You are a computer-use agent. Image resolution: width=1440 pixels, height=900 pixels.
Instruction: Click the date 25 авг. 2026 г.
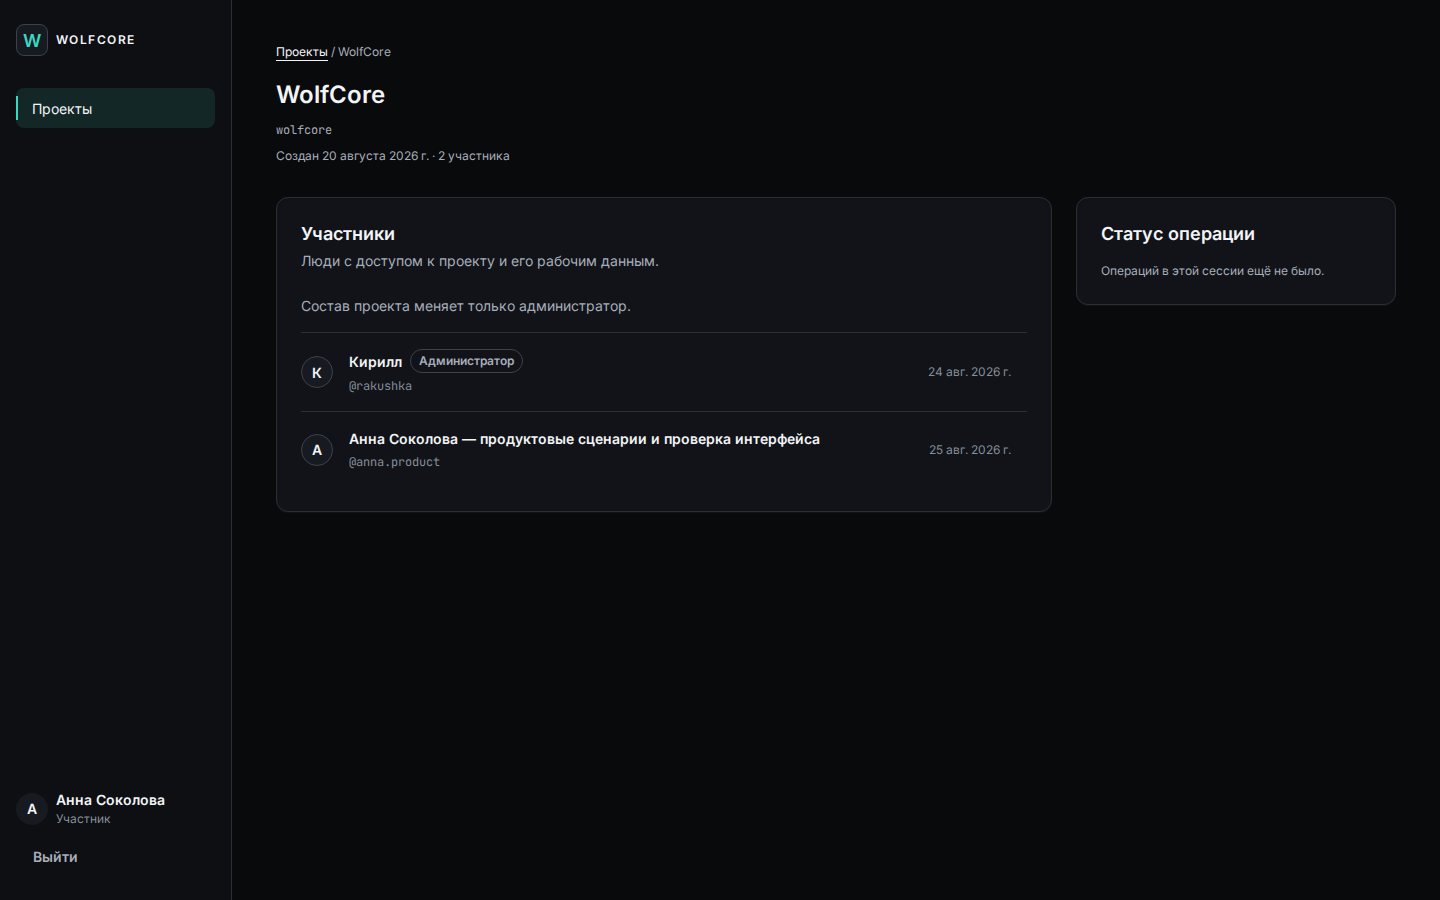pos(970,450)
